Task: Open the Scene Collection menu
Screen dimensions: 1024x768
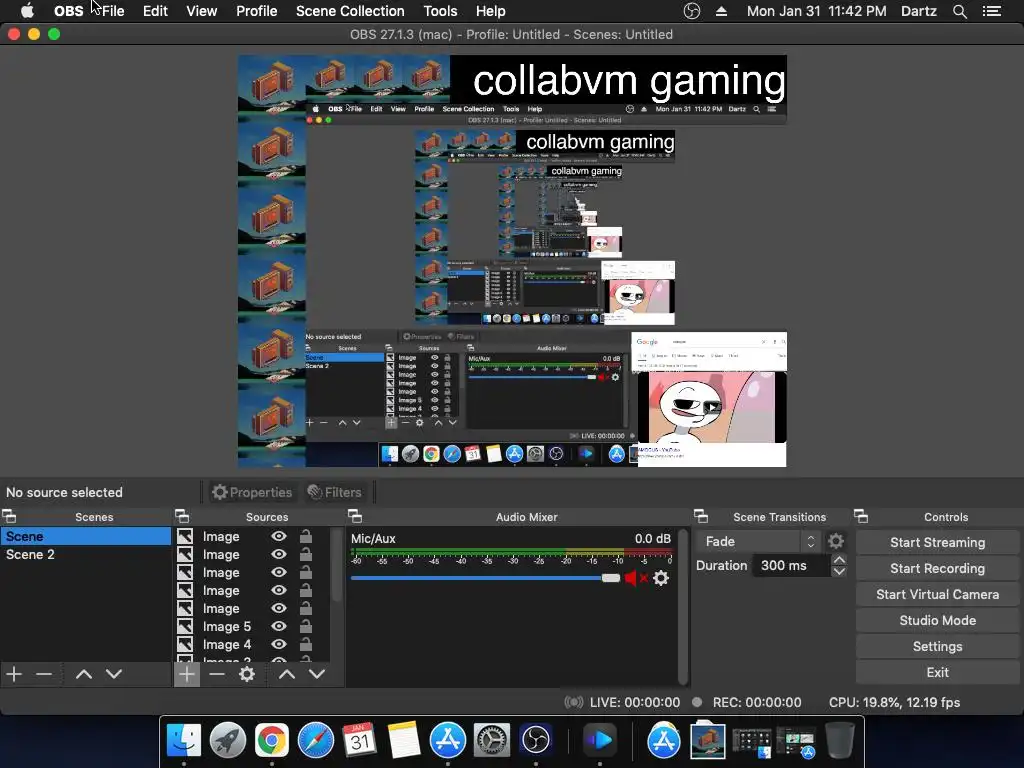Action: (350, 11)
